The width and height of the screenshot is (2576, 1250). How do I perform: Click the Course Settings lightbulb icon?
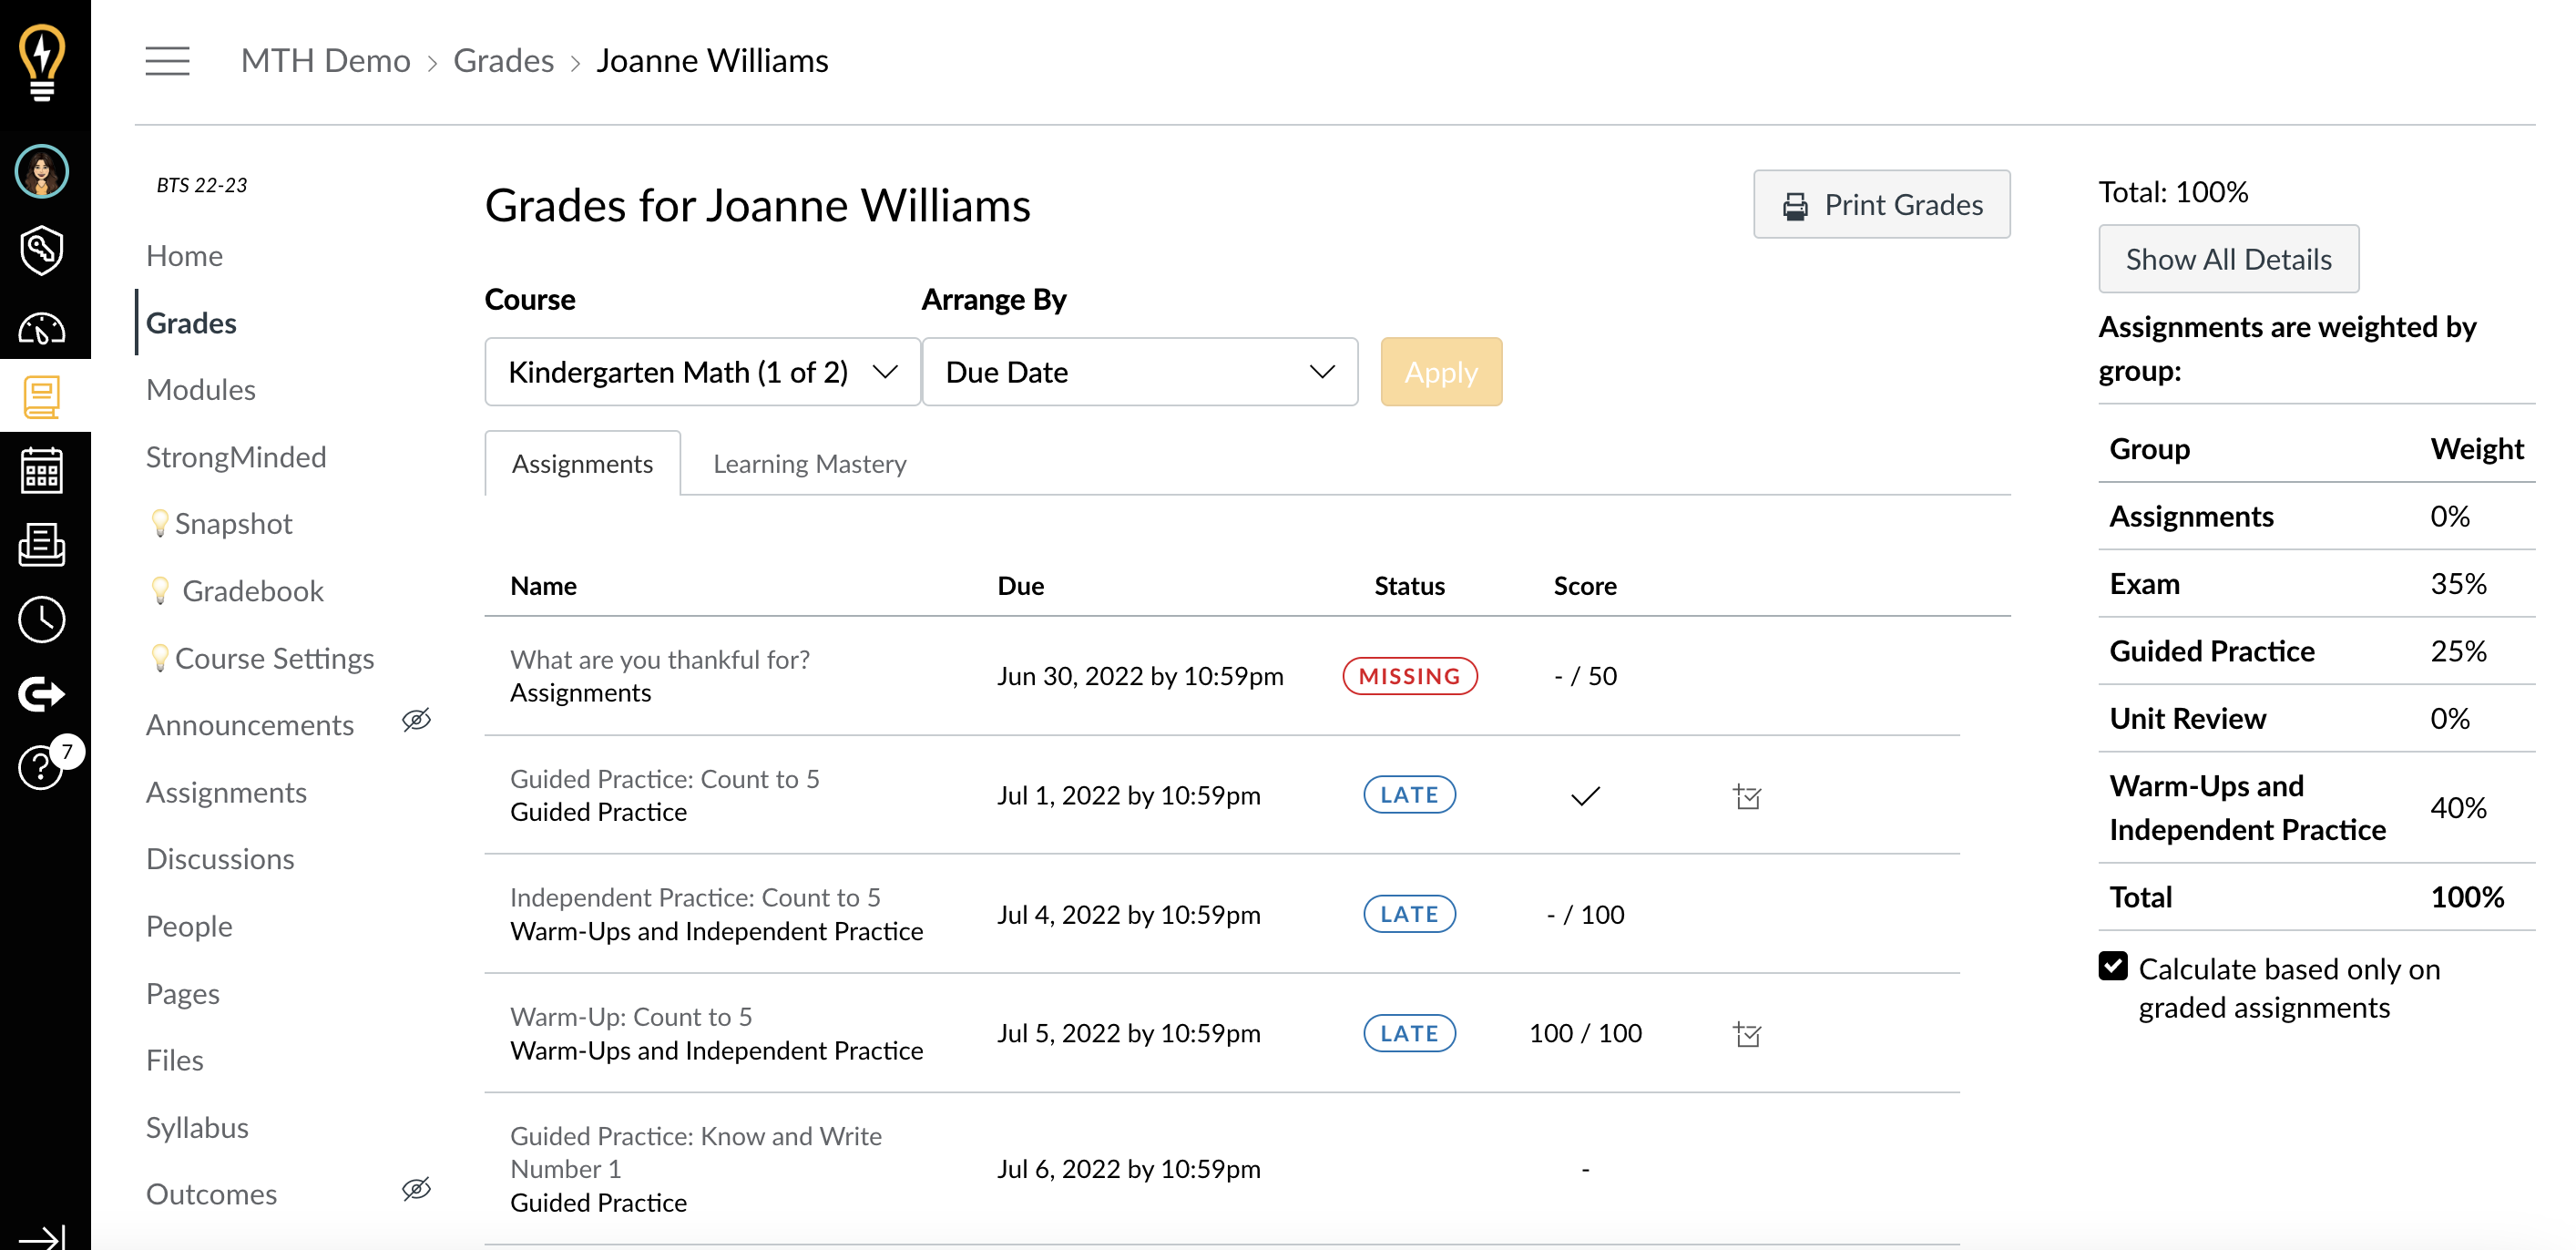tap(159, 657)
